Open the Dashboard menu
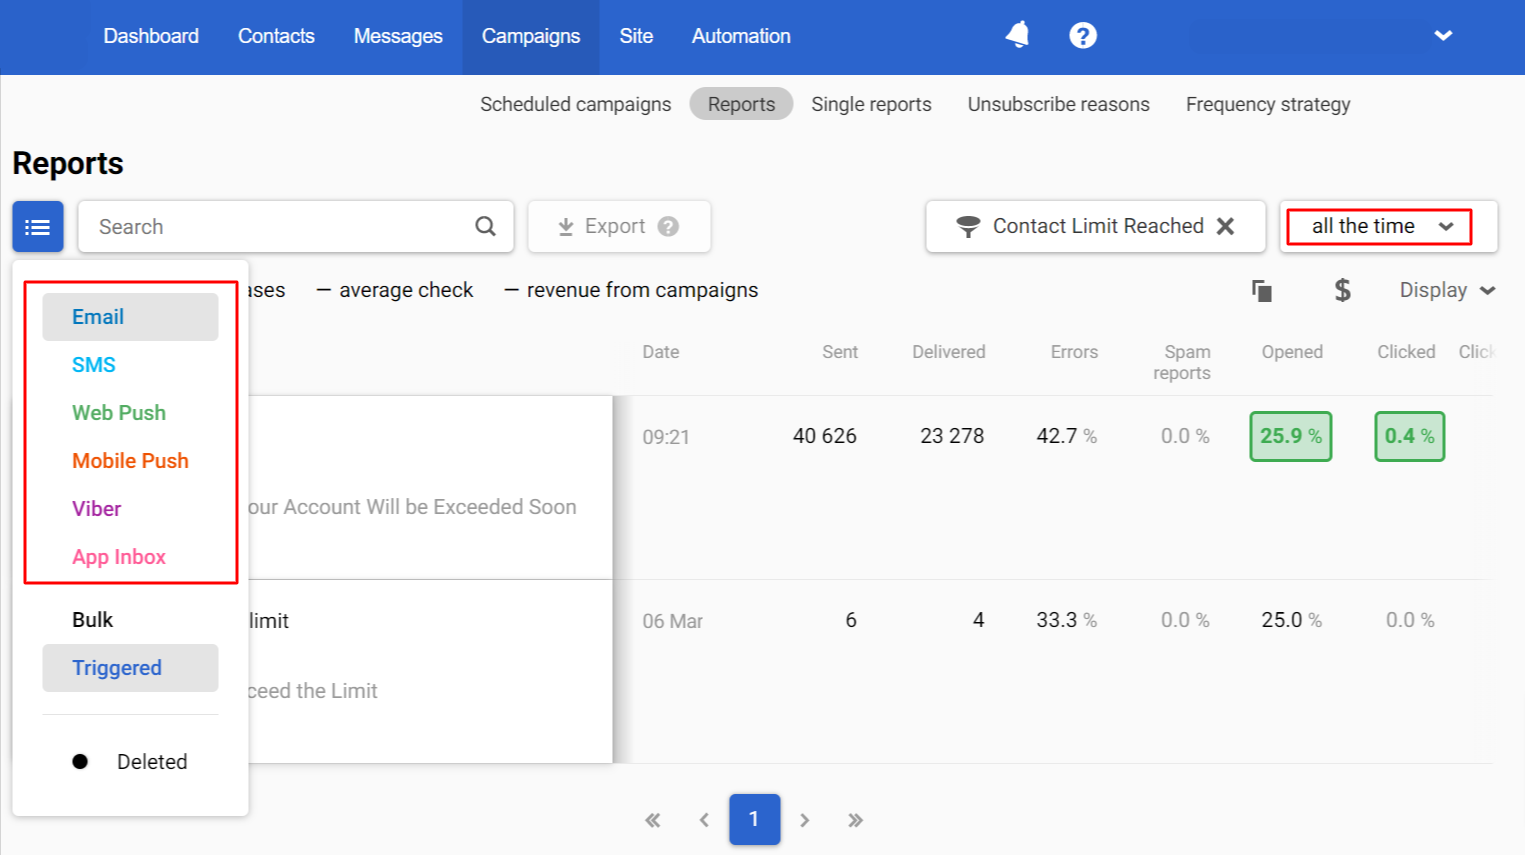 click(x=151, y=36)
